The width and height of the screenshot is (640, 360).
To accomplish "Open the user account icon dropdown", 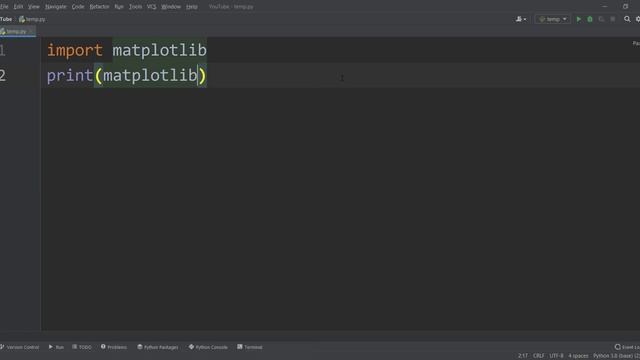I will click(521, 19).
